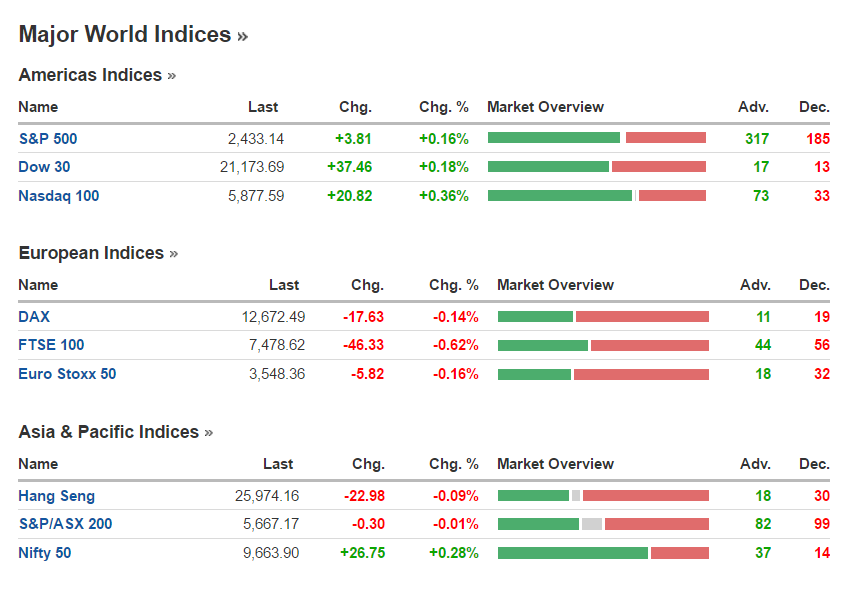
Task: Select the Nifty 50 index
Action: click(x=44, y=553)
